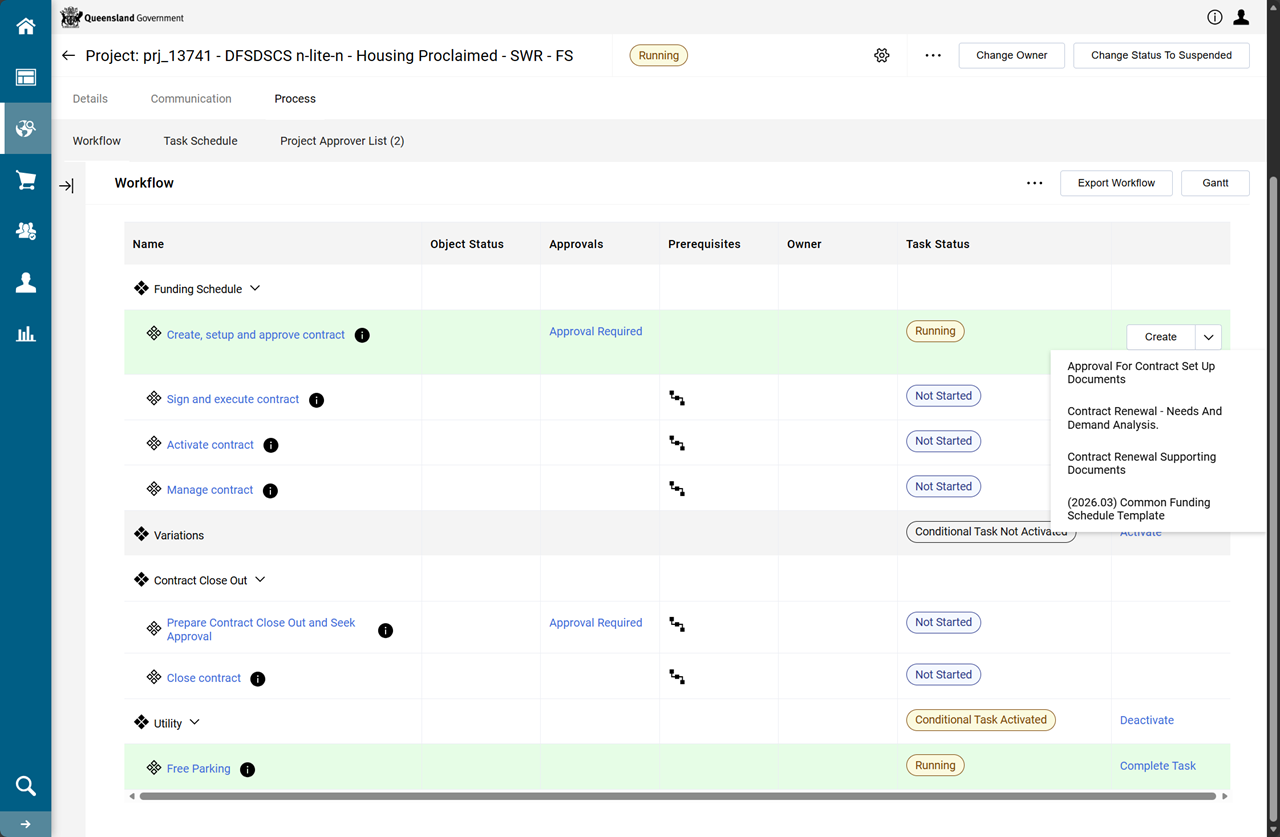
Task: Click info icon next to Activate contract
Action: [270, 445]
